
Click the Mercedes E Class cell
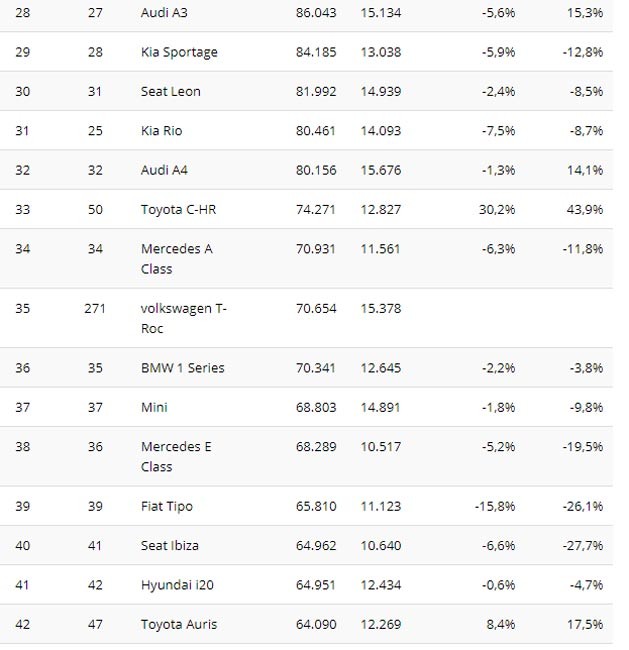pyautogui.click(x=177, y=456)
